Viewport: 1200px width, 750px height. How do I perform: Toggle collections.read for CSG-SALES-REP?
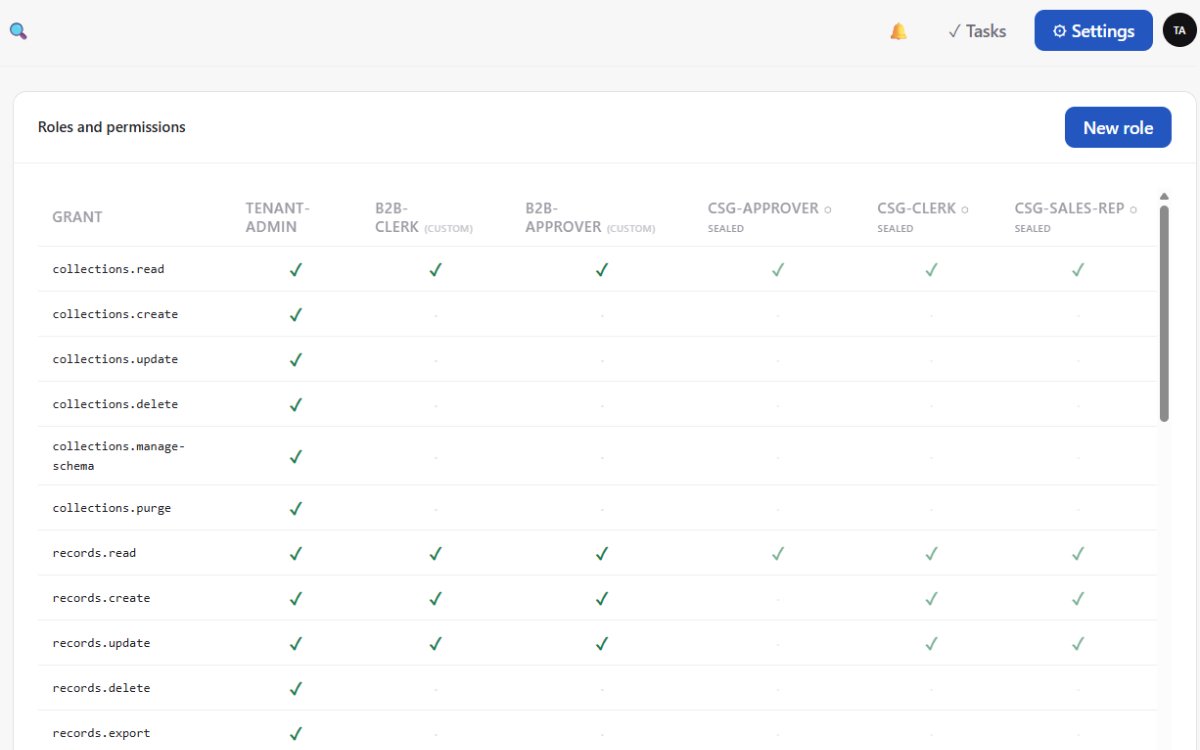[x=1077, y=269]
